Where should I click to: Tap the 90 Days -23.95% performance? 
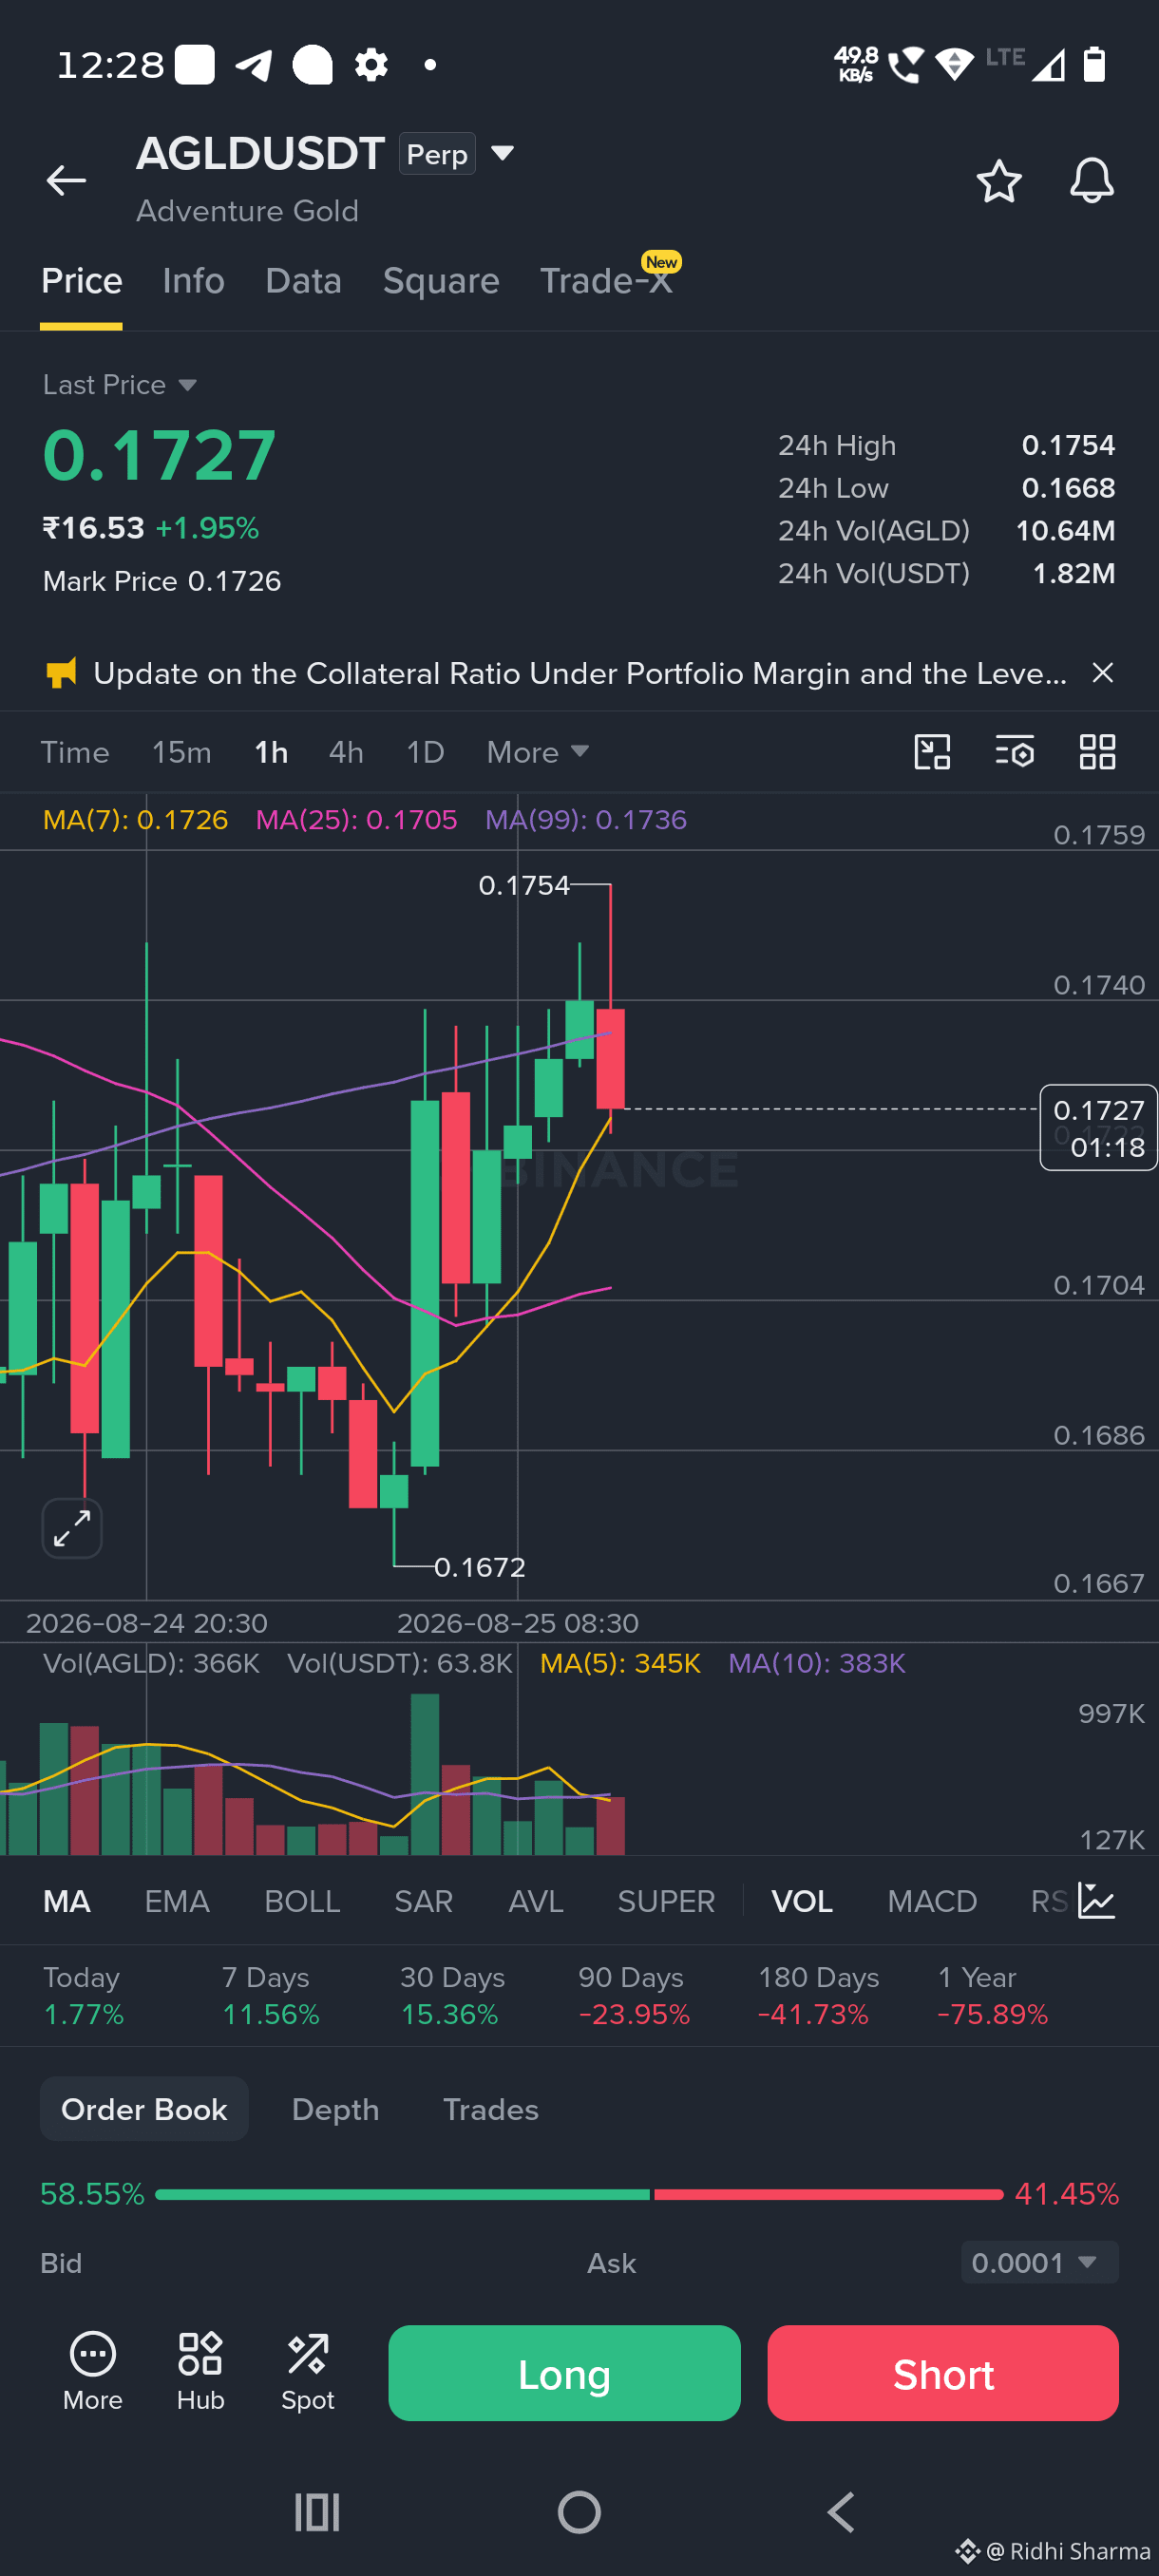(x=634, y=1996)
